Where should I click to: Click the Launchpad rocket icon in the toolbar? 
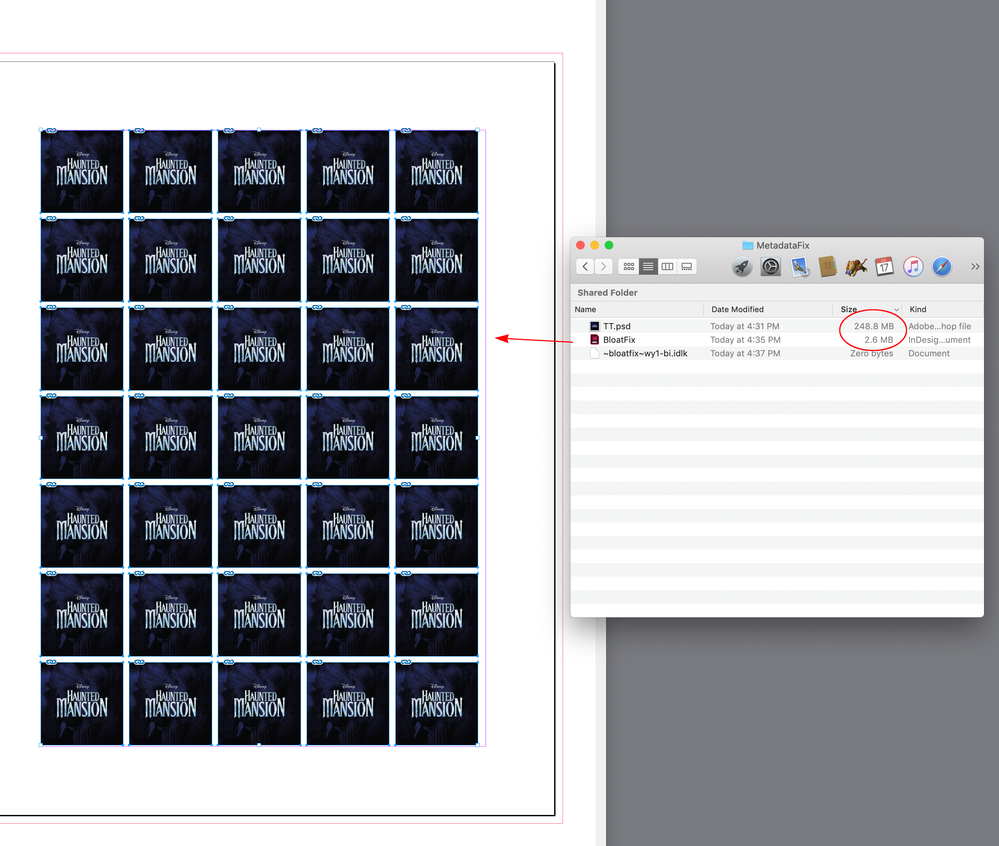tap(741, 266)
